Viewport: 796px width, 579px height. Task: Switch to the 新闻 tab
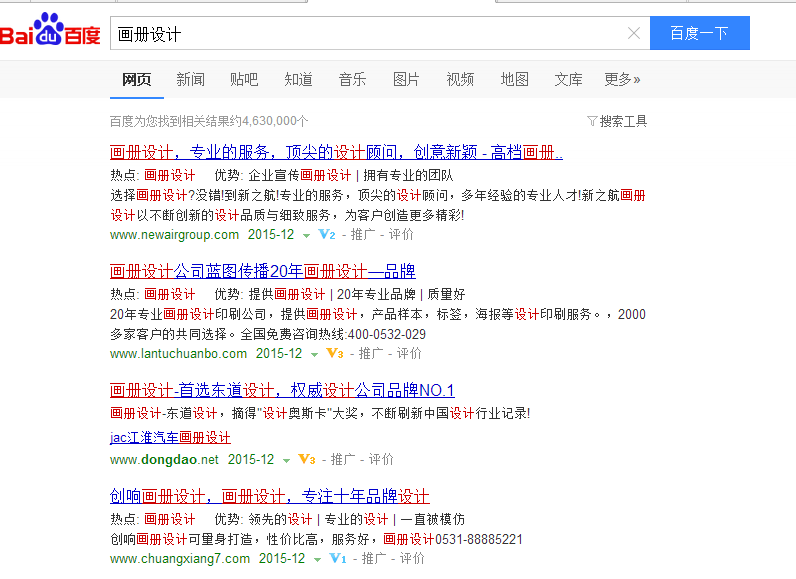coord(190,80)
